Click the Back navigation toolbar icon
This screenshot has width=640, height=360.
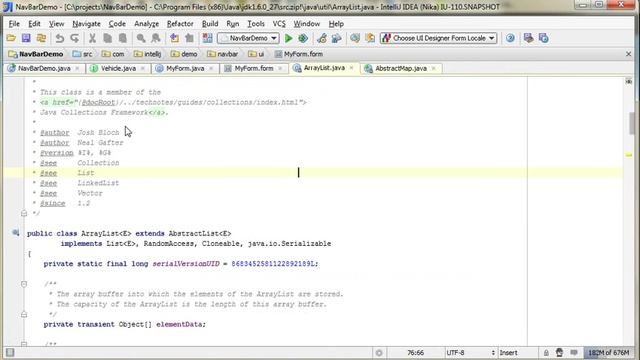pyautogui.click(x=174, y=38)
